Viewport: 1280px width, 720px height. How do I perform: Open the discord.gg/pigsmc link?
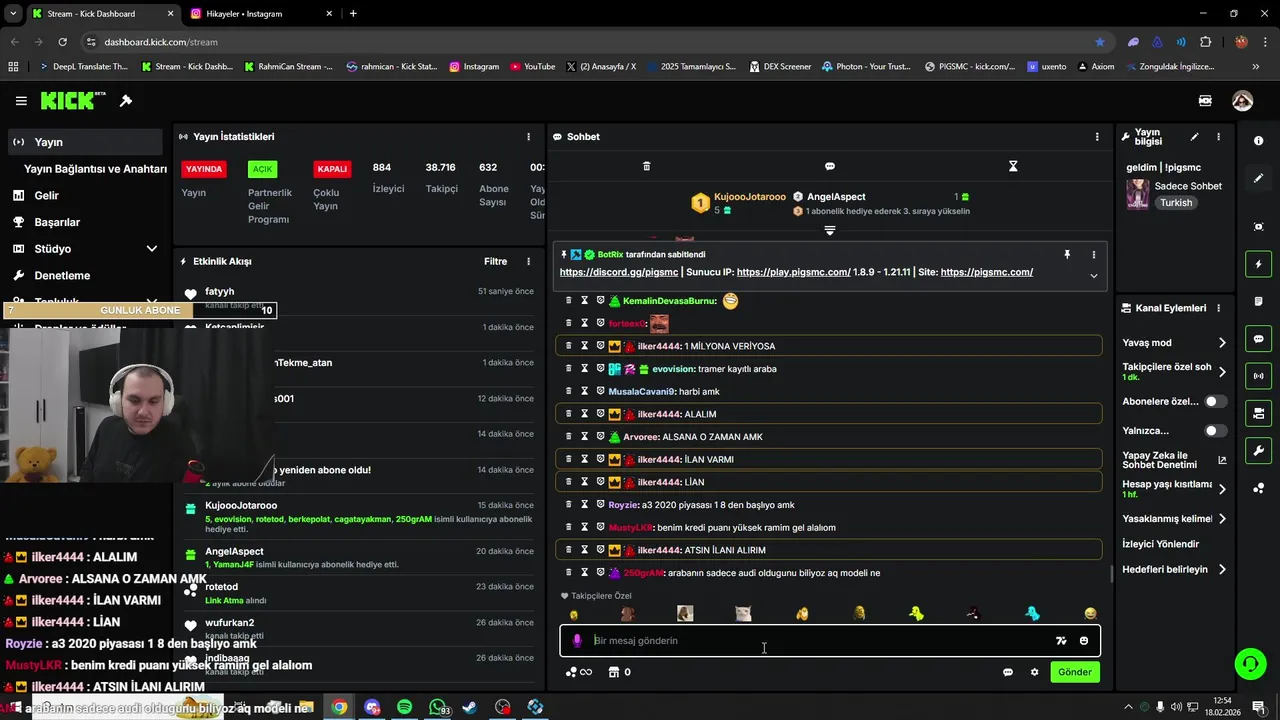(618, 272)
